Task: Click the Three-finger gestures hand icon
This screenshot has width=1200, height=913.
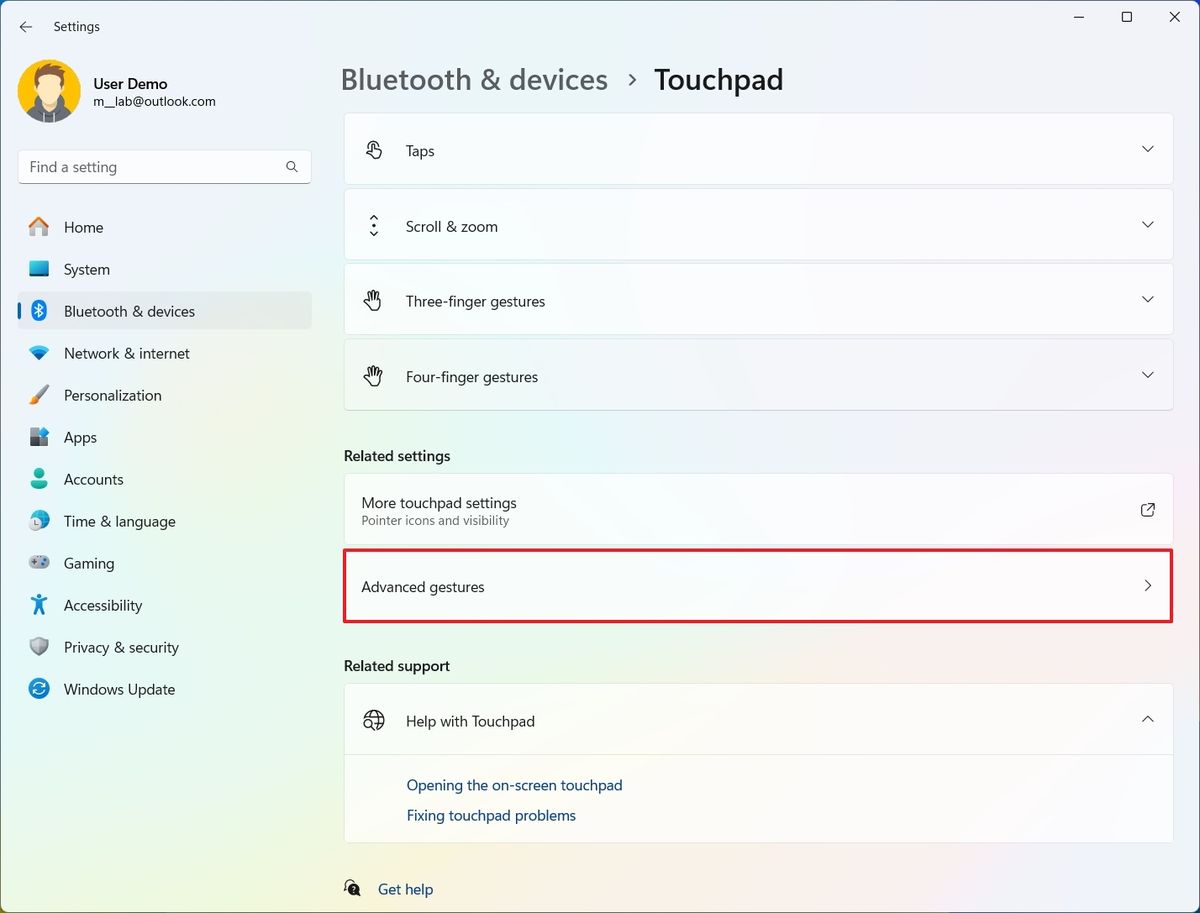Action: pos(374,300)
